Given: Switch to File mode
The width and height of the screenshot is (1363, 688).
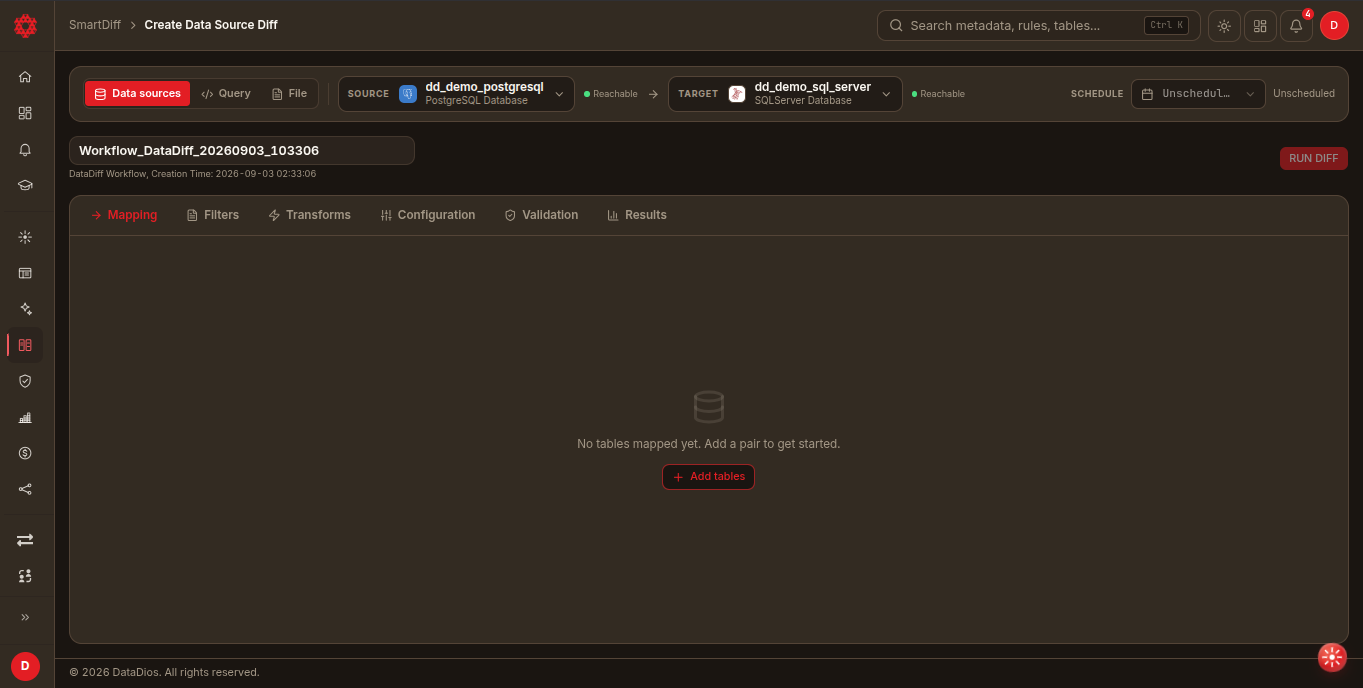Looking at the screenshot, I should click(x=290, y=93).
